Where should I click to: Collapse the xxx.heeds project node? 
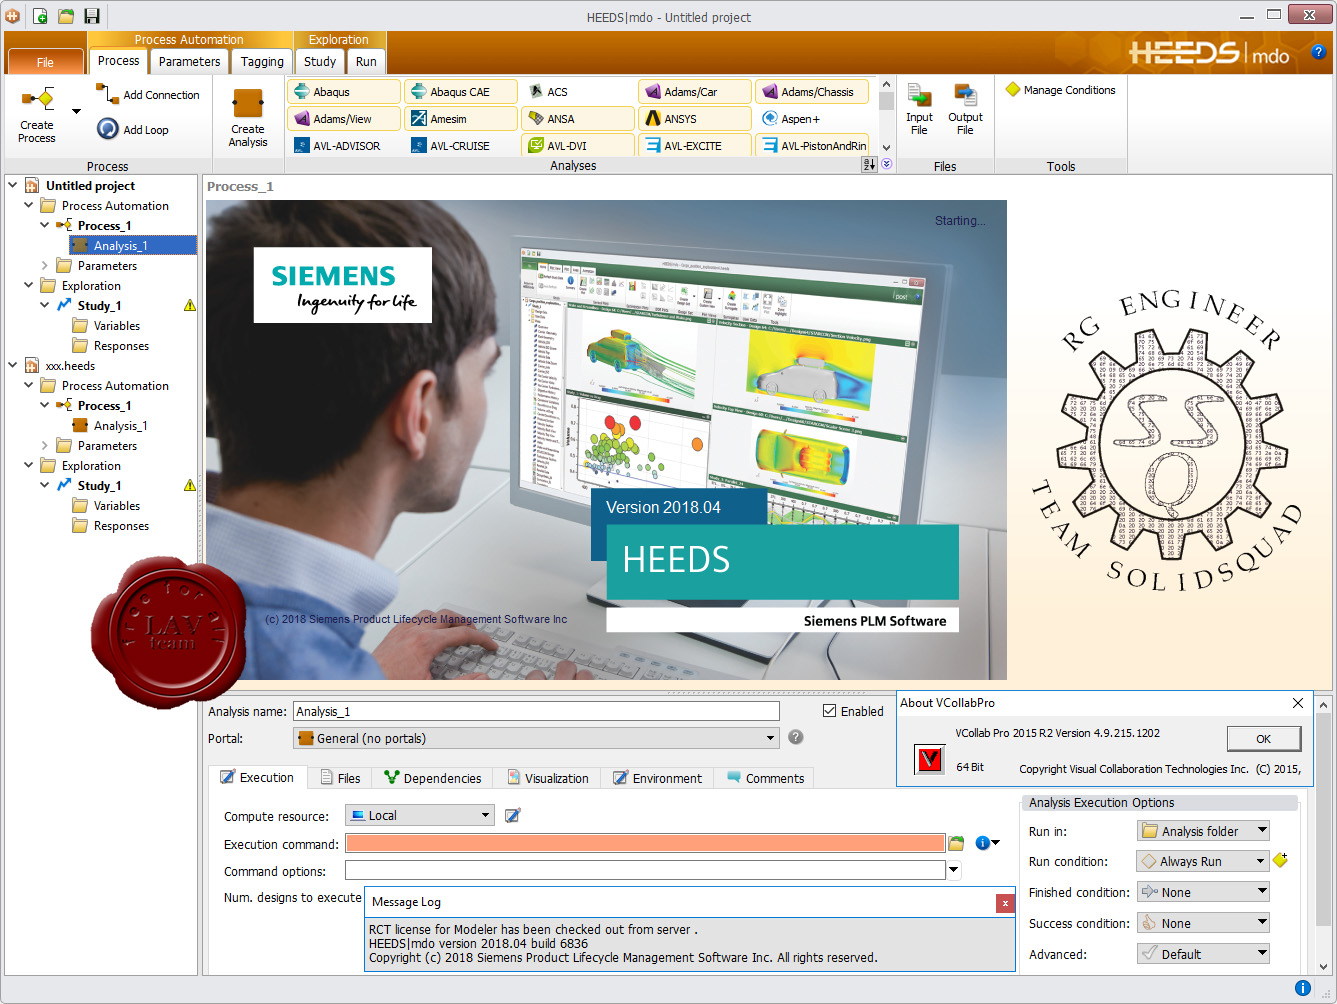coord(13,365)
